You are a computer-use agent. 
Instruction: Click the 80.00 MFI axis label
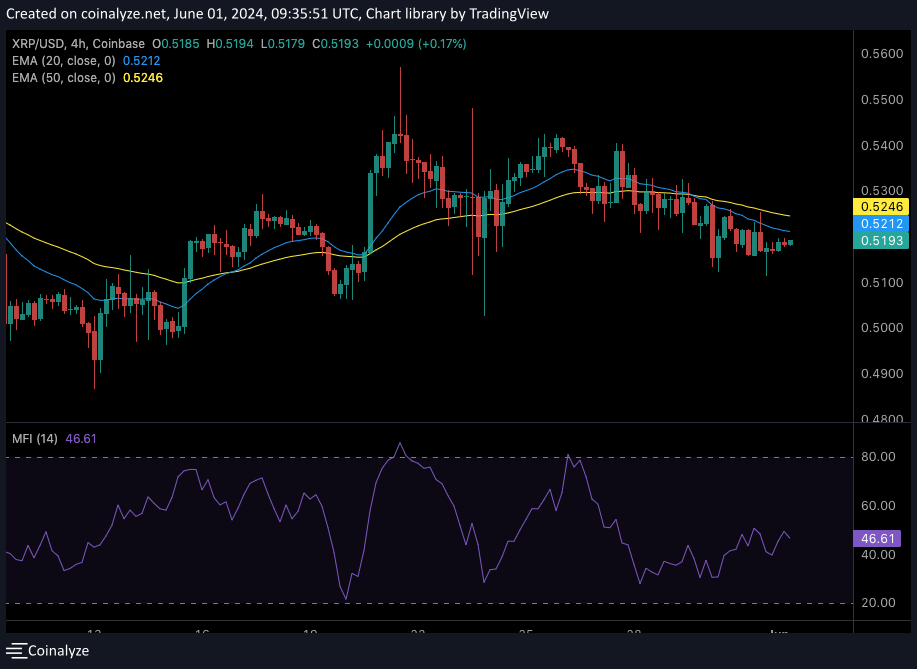878,457
